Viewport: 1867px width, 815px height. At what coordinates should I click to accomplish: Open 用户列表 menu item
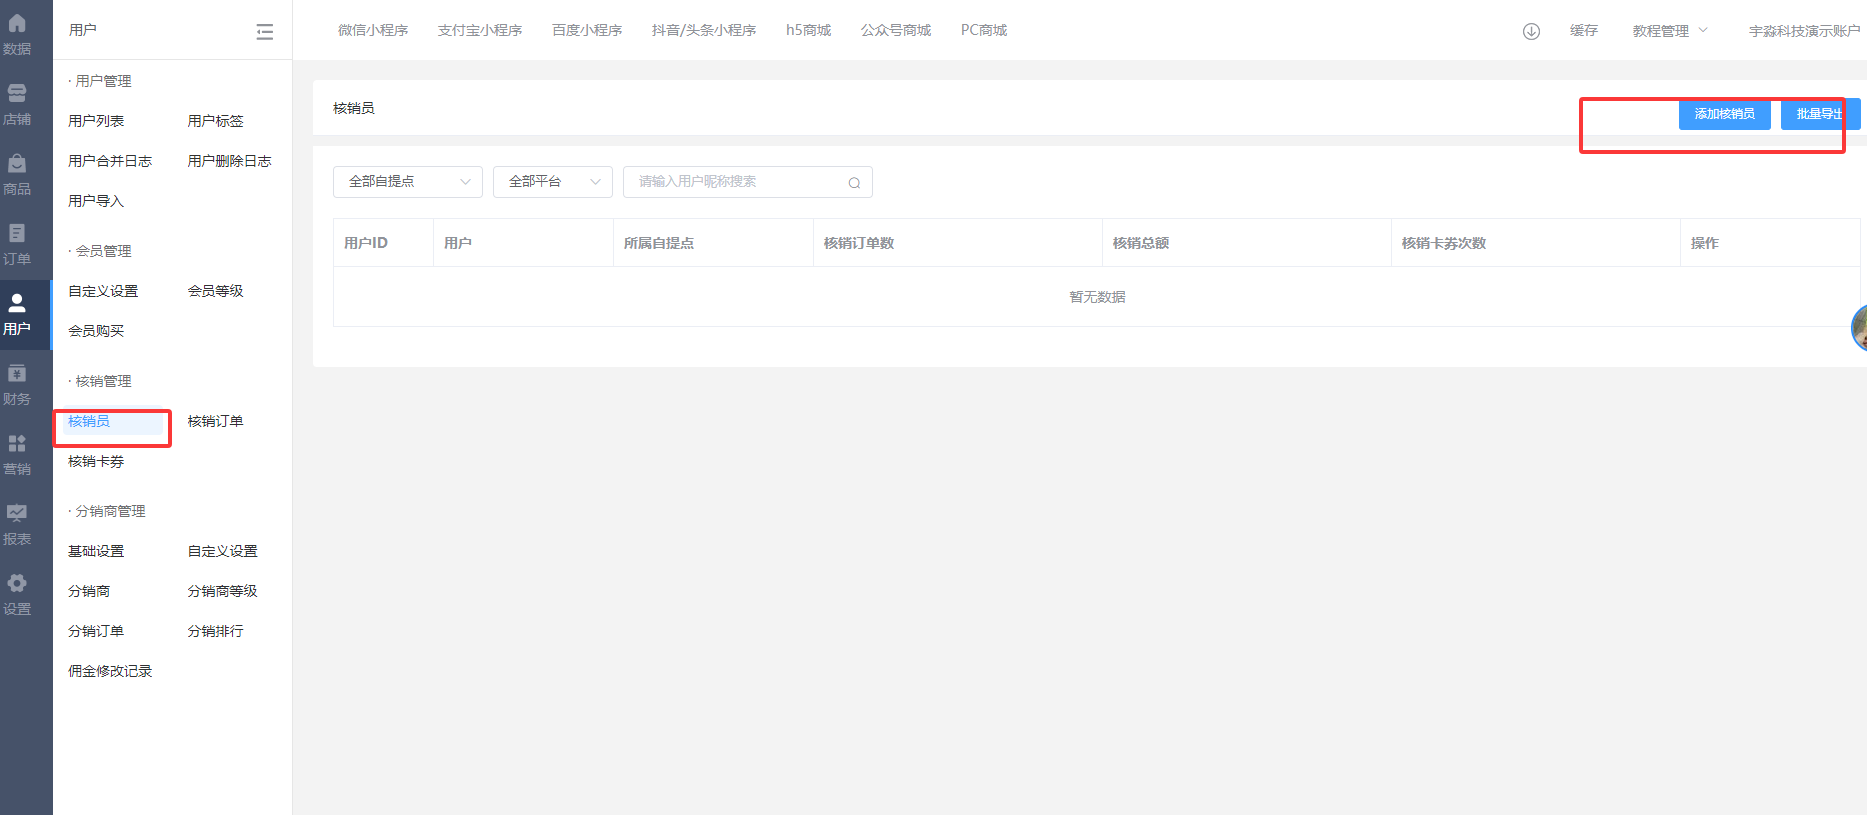pyautogui.click(x=96, y=121)
